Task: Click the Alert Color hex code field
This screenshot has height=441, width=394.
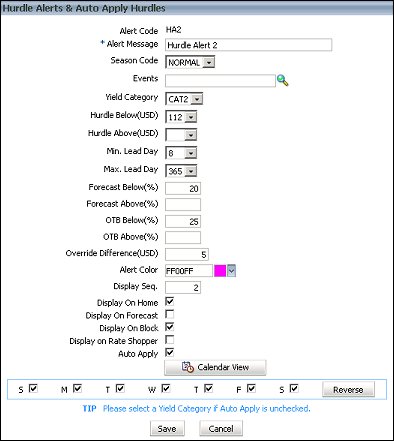Action: (x=189, y=271)
